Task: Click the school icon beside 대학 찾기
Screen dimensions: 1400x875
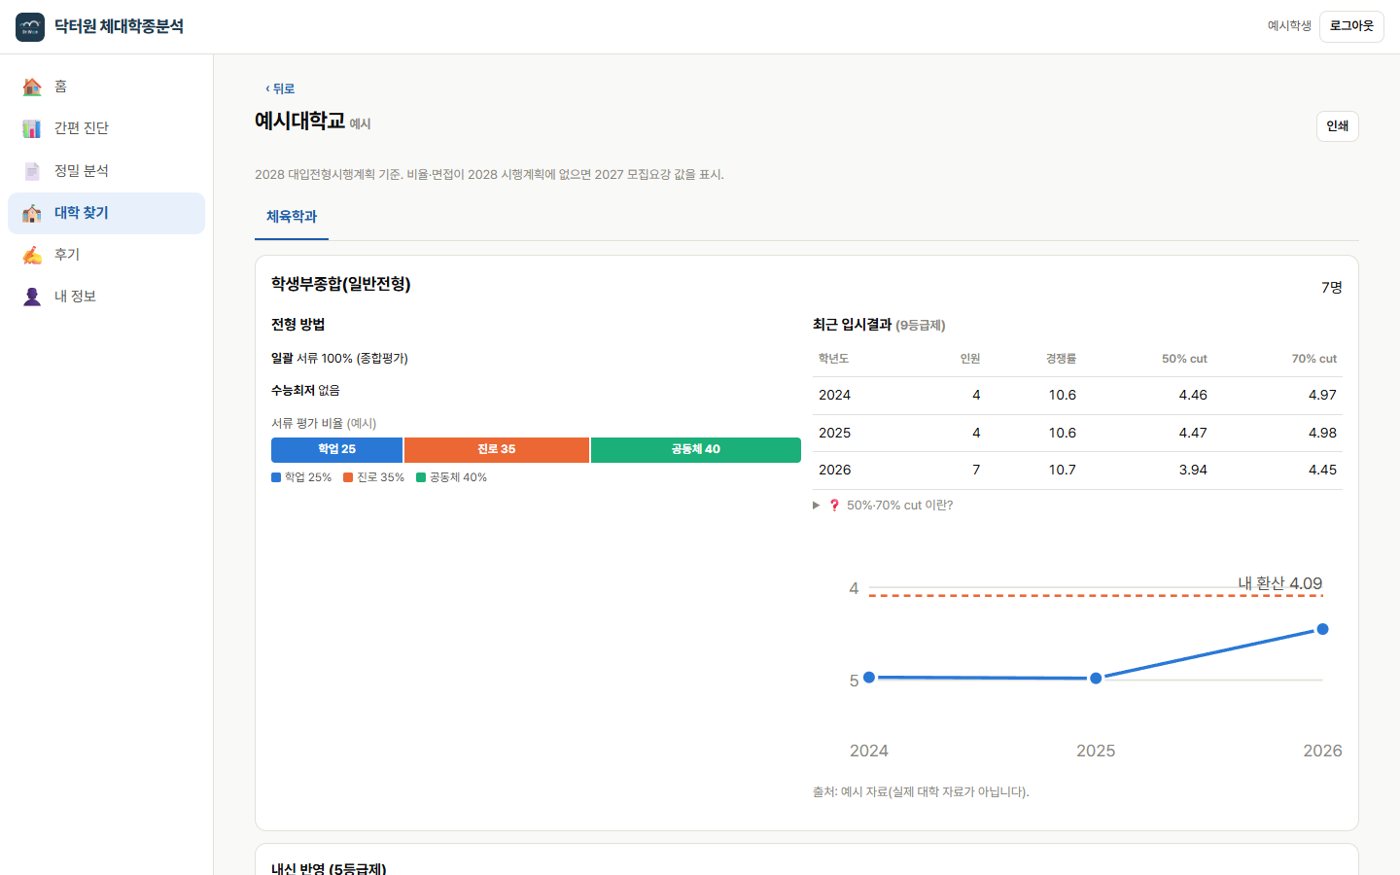Action: coord(32,213)
